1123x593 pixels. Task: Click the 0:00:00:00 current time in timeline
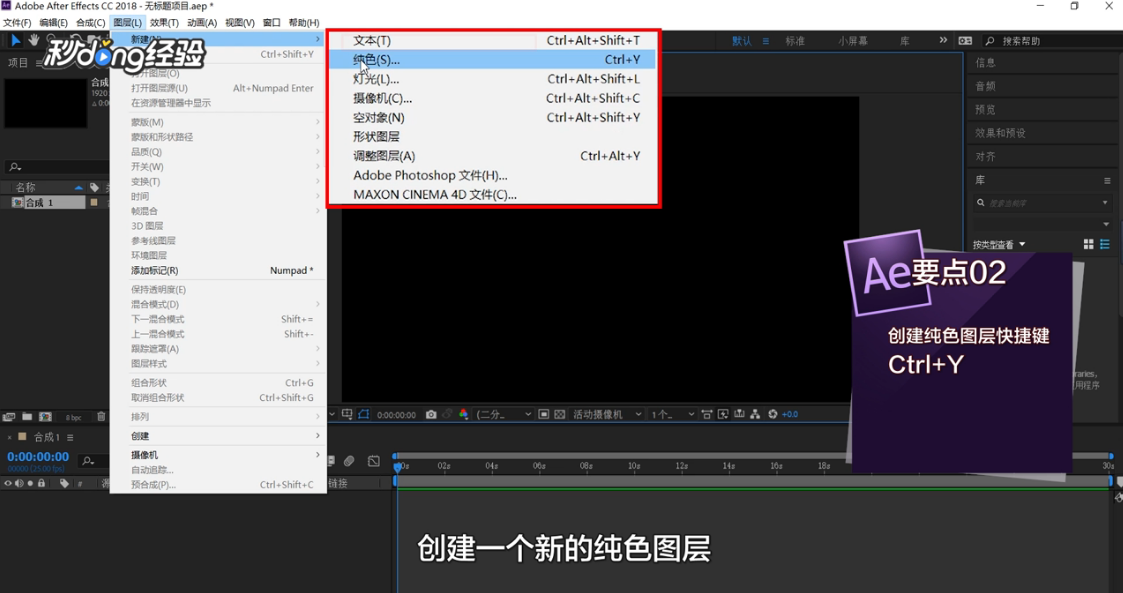pos(38,457)
